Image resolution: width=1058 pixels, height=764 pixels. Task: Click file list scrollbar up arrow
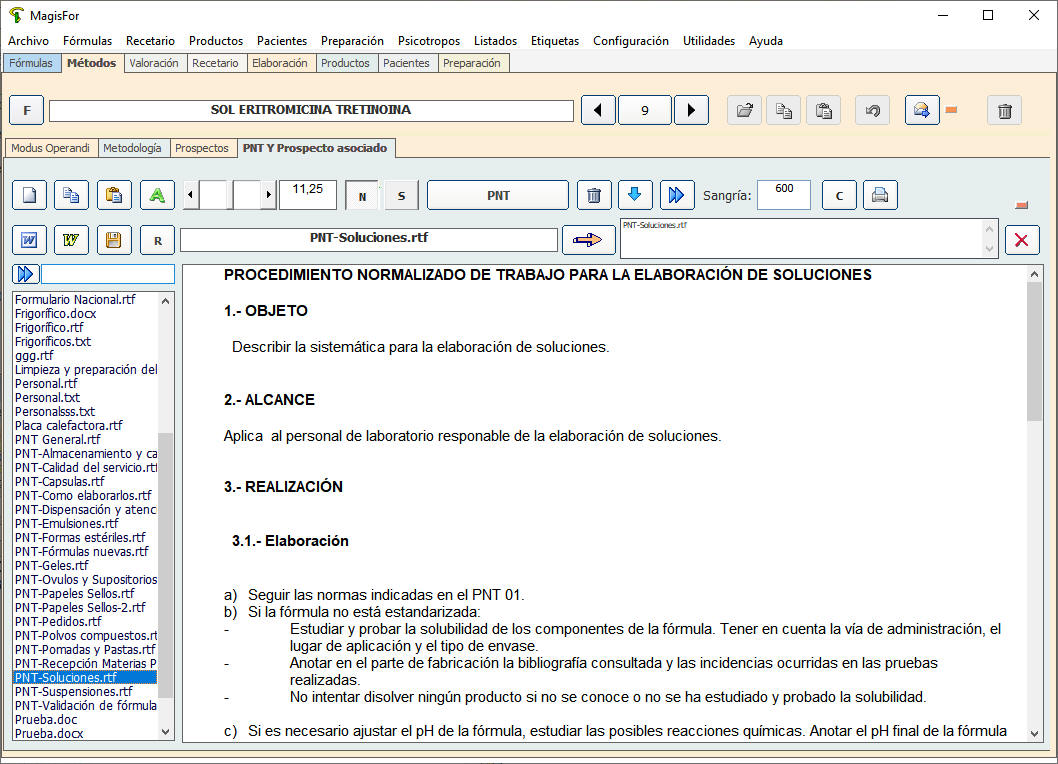pyautogui.click(x=165, y=300)
